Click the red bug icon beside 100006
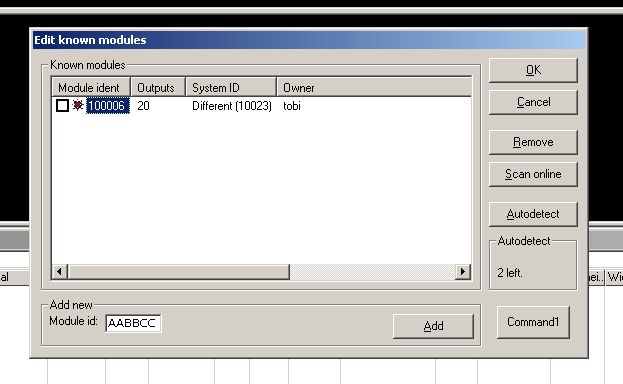 [x=78, y=105]
